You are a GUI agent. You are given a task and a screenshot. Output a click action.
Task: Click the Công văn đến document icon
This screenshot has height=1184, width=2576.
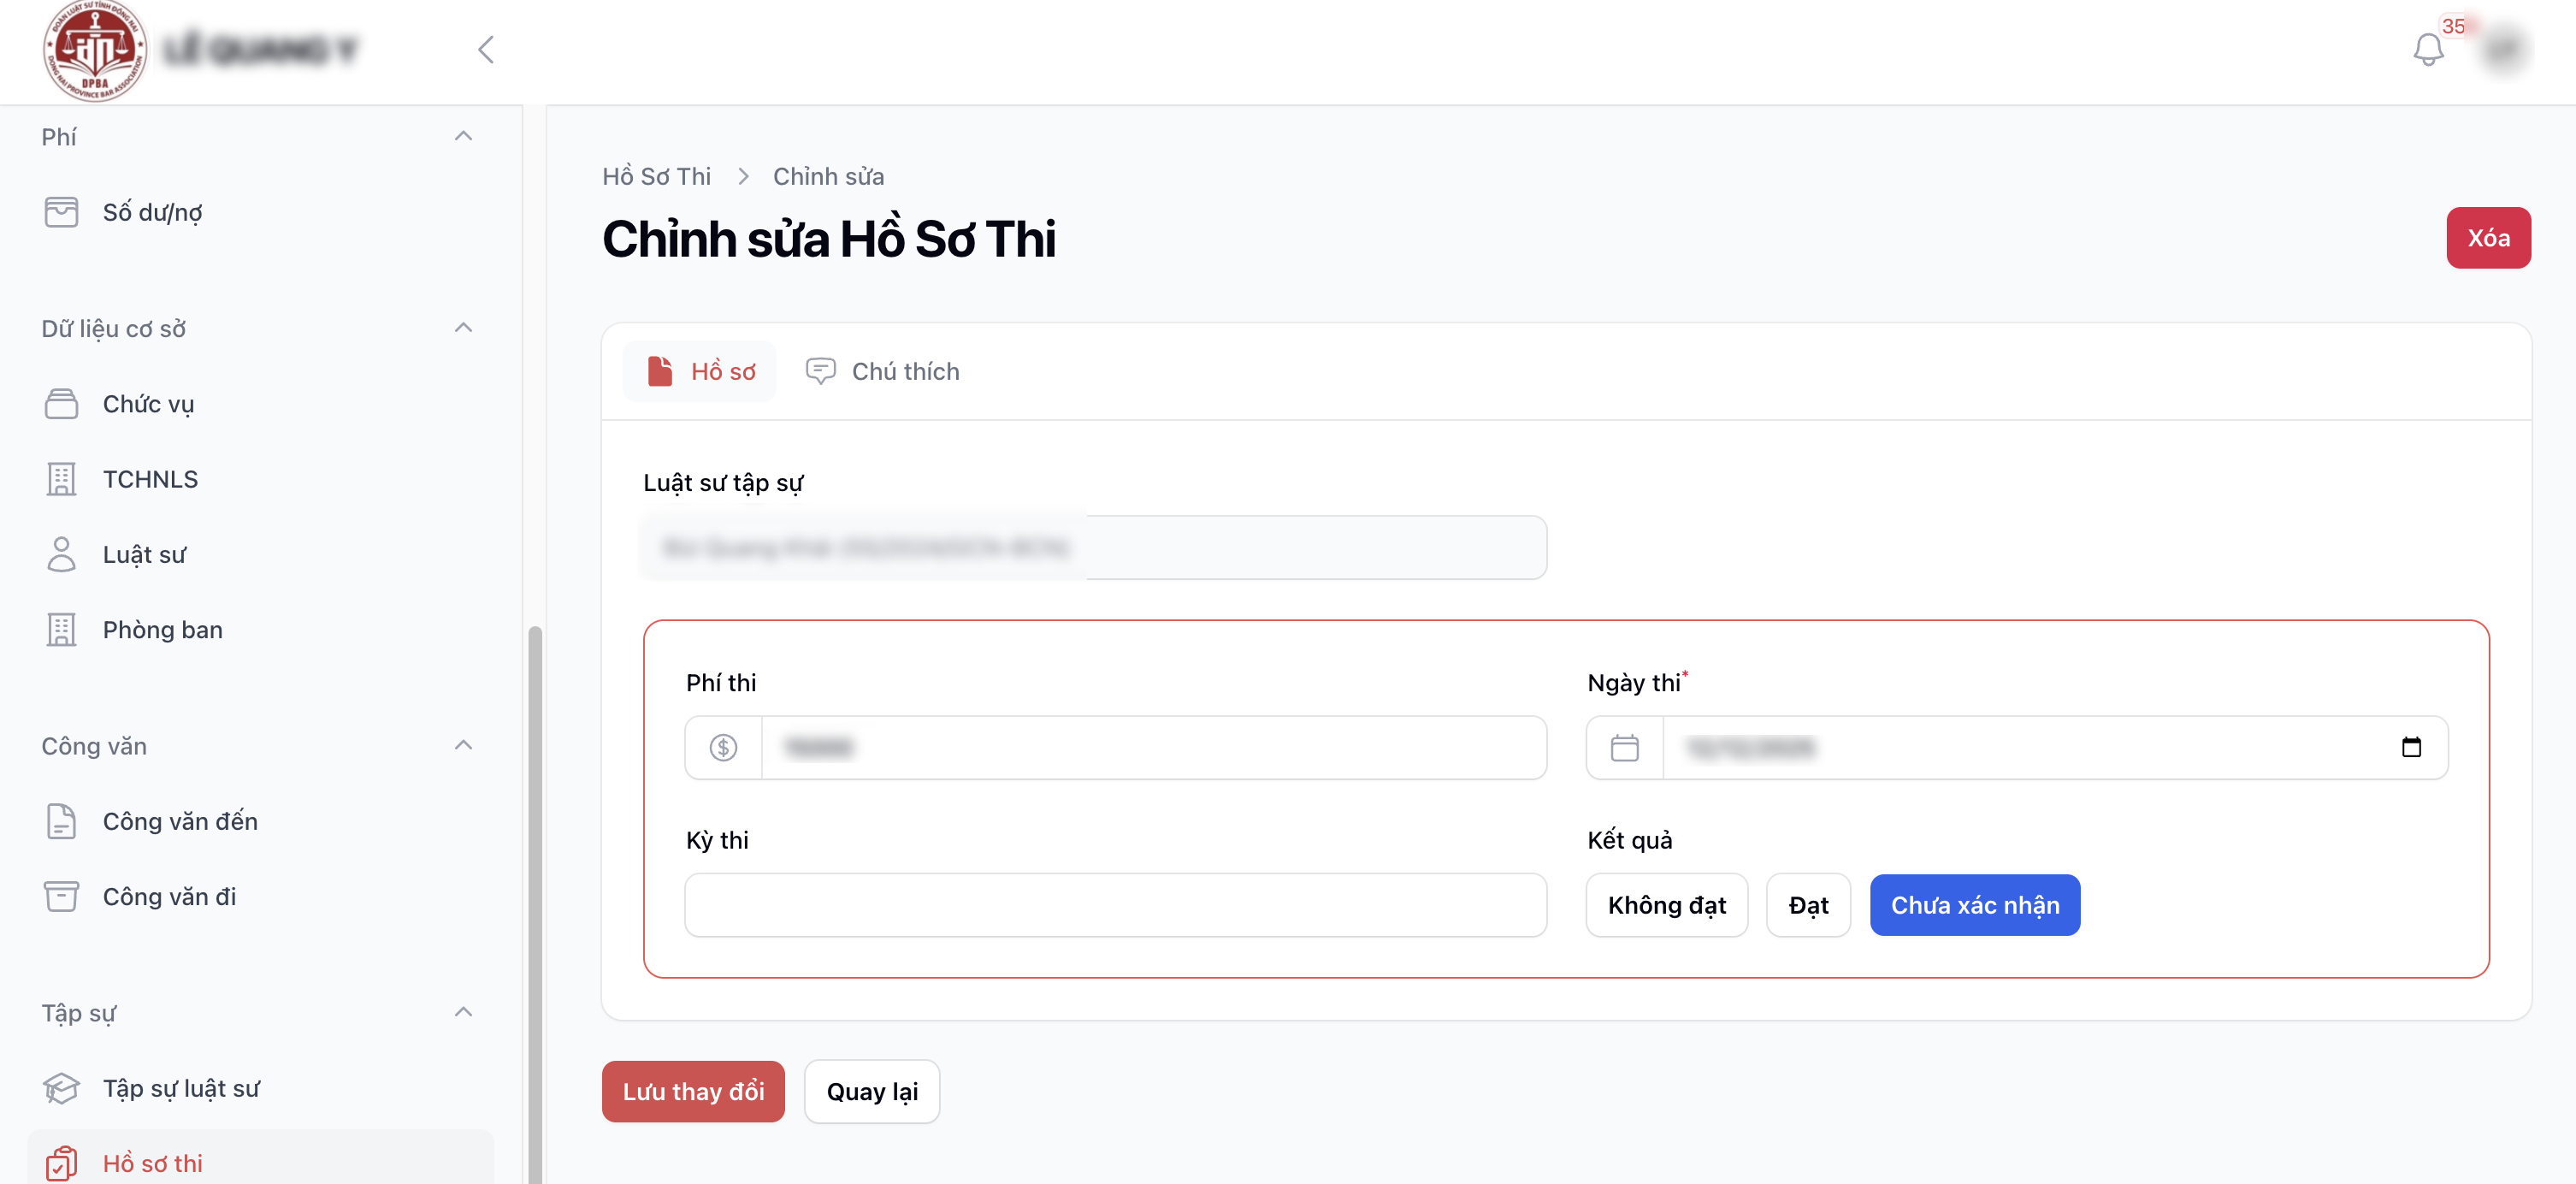click(x=61, y=821)
